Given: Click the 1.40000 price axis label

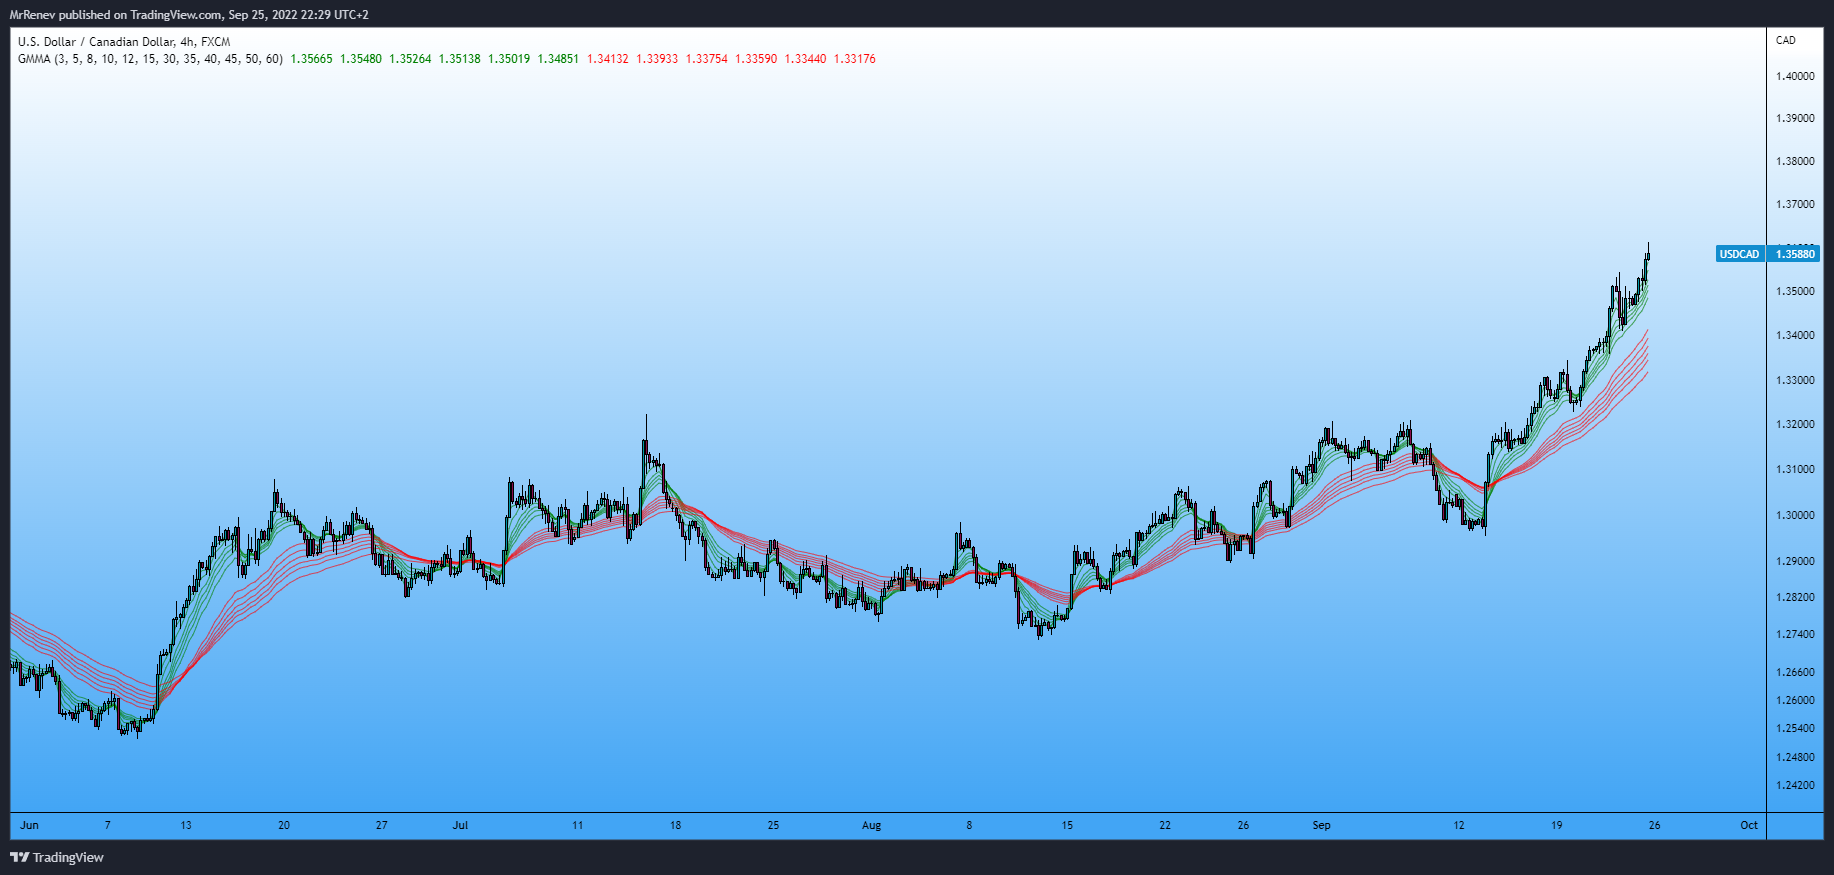Looking at the screenshot, I should (1795, 76).
